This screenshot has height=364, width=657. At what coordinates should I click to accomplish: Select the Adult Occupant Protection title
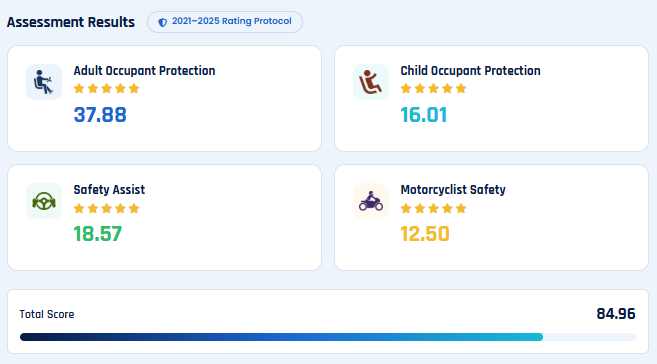pyautogui.click(x=145, y=71)
